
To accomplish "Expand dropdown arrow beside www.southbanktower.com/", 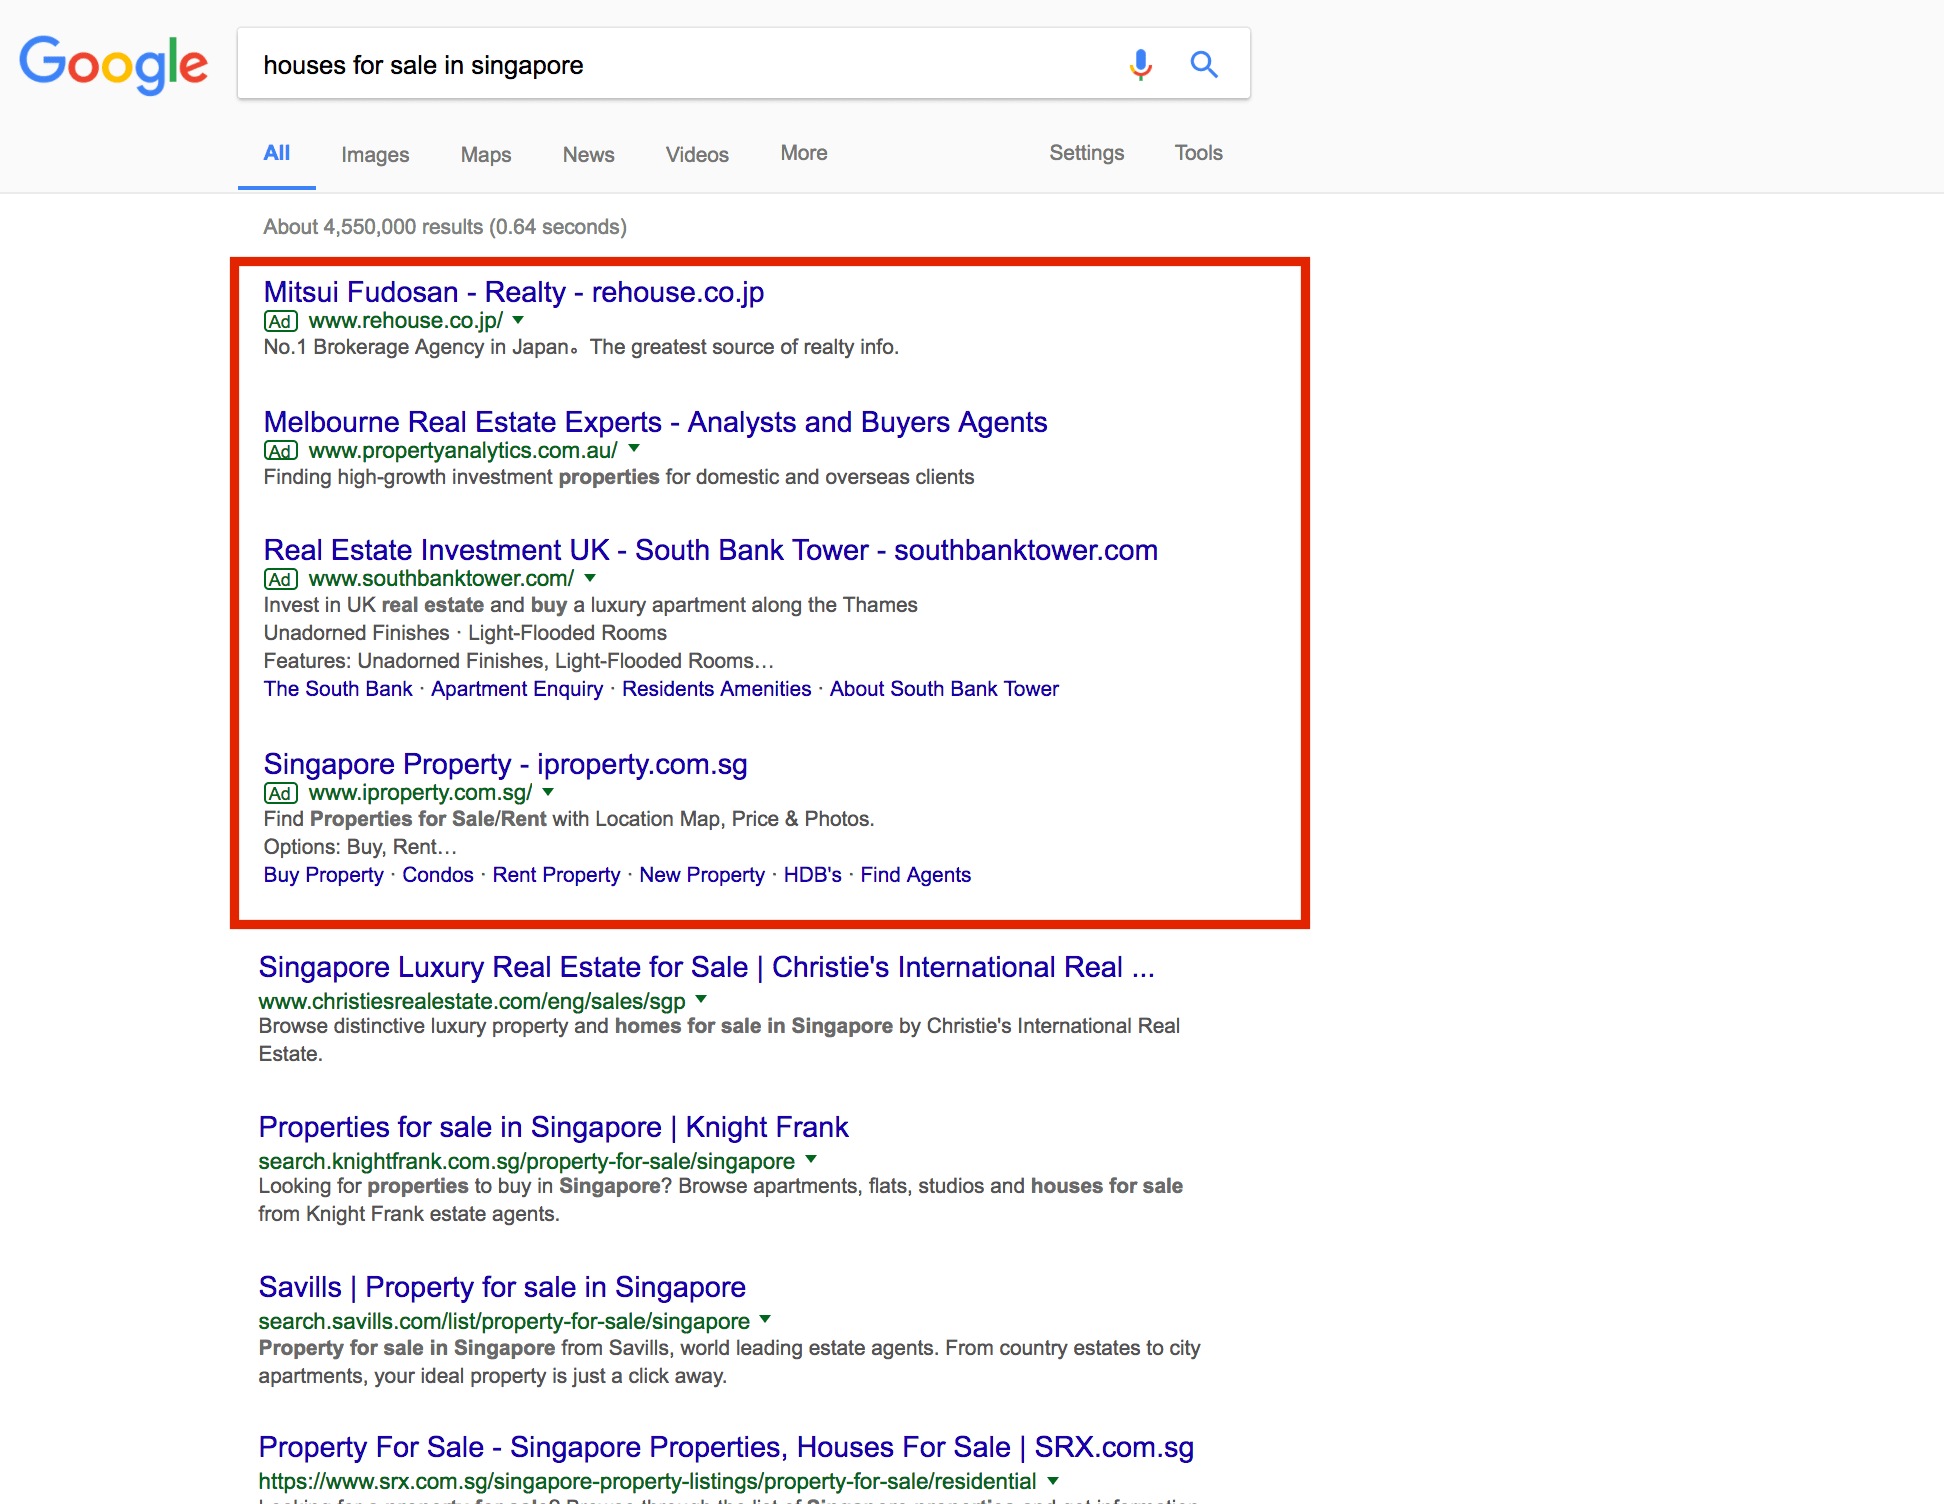I will pyautogui.click(x=590, y=577).
